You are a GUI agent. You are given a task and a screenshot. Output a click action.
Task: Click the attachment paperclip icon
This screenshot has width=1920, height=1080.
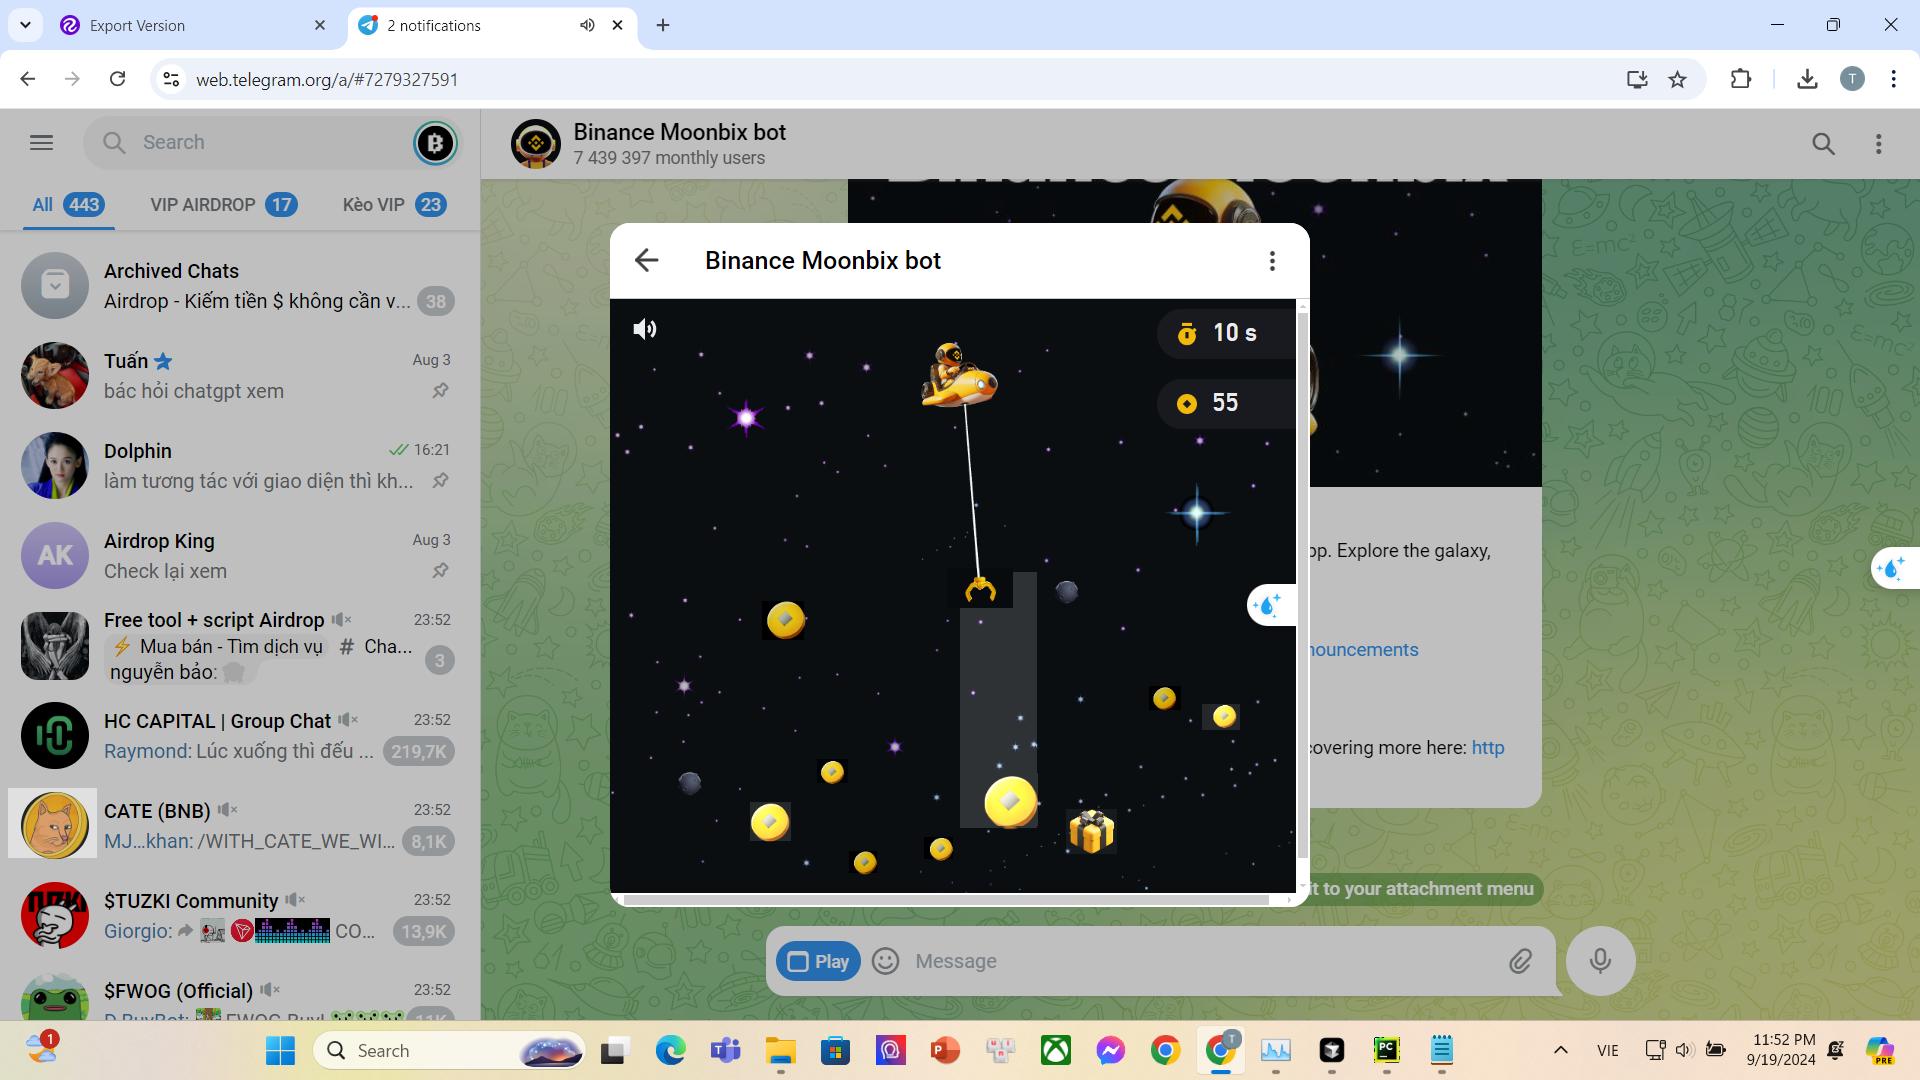1520,961
